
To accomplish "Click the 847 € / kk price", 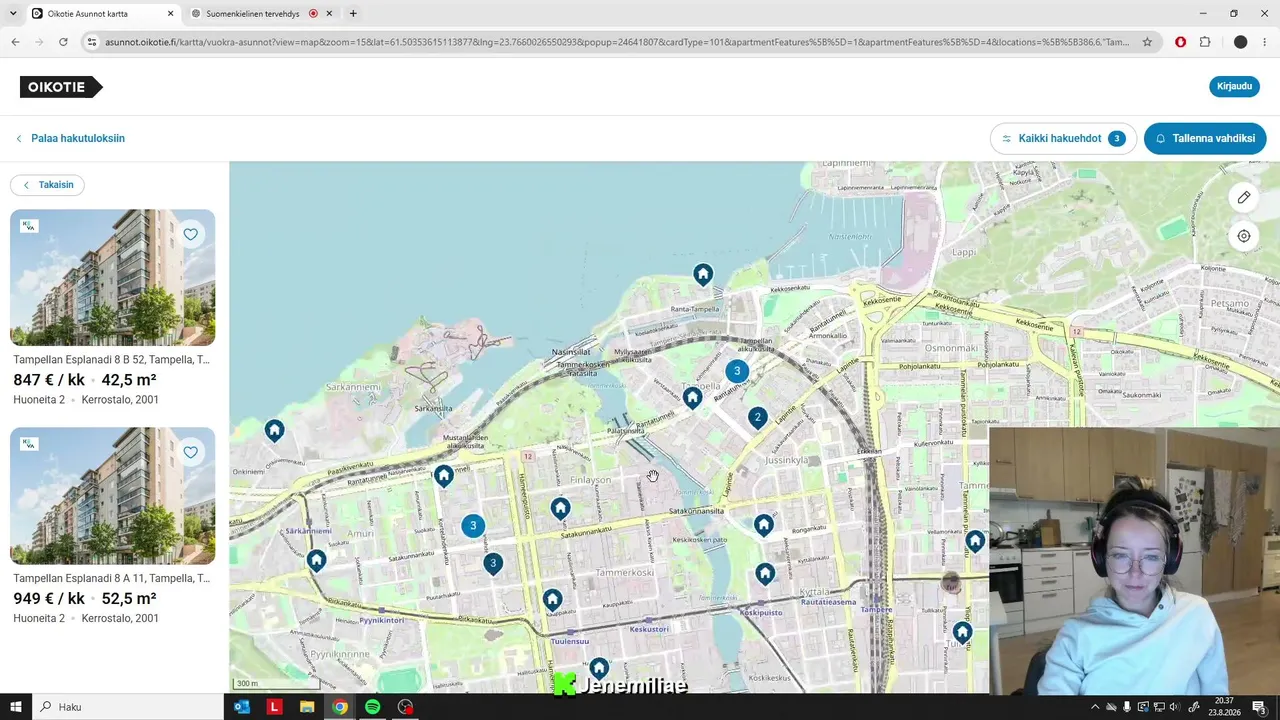I will click(x=49, y=380).
